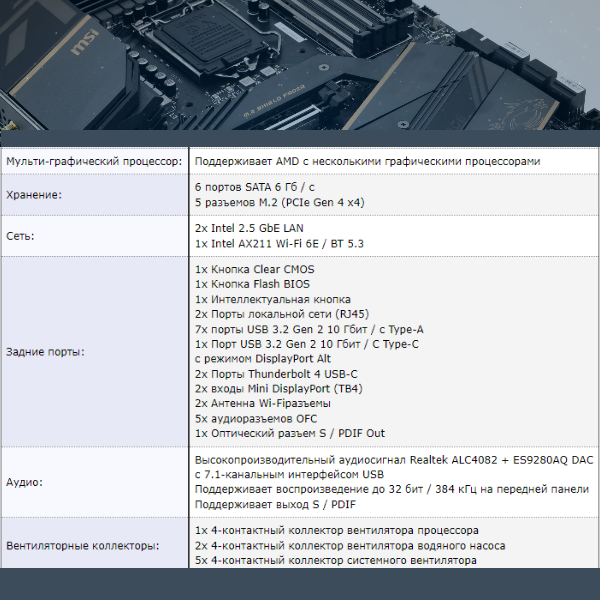Image resolution: width=600 pixels, height=600 pixels.
Task: Click 'с режимом DisplayPort Alt' line
Action: (x=262, y=359)
